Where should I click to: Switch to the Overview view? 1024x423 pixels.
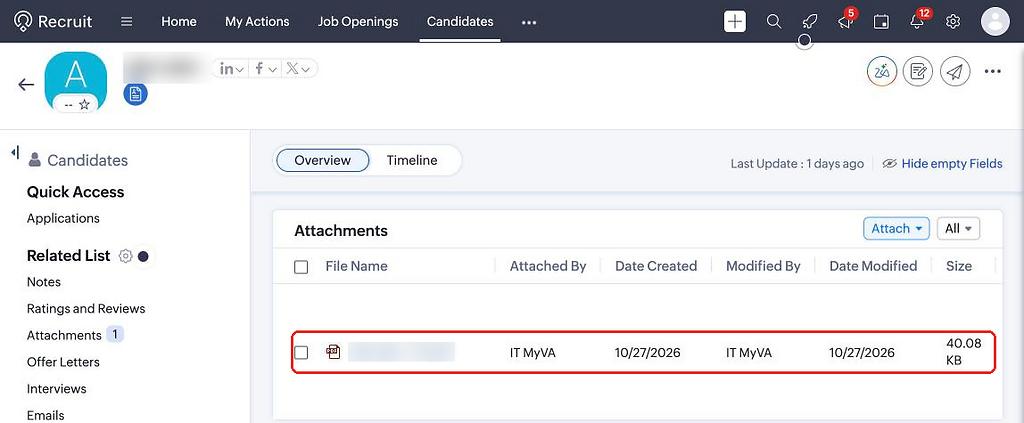click(x=323, y=161)
